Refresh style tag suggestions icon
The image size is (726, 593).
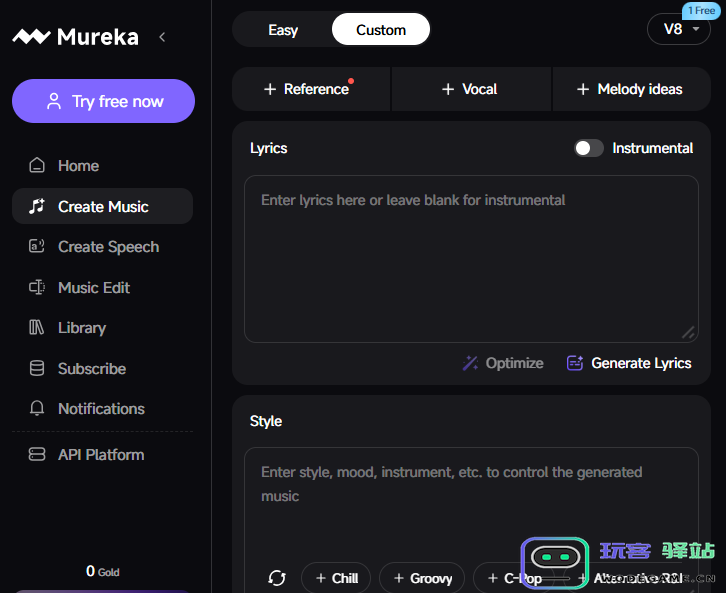tap(277, 578)
